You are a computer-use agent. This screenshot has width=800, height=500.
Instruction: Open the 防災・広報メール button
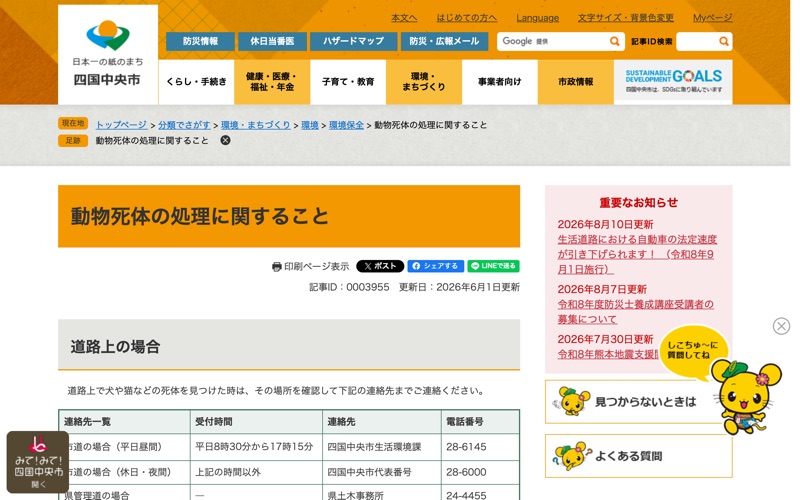444,41
